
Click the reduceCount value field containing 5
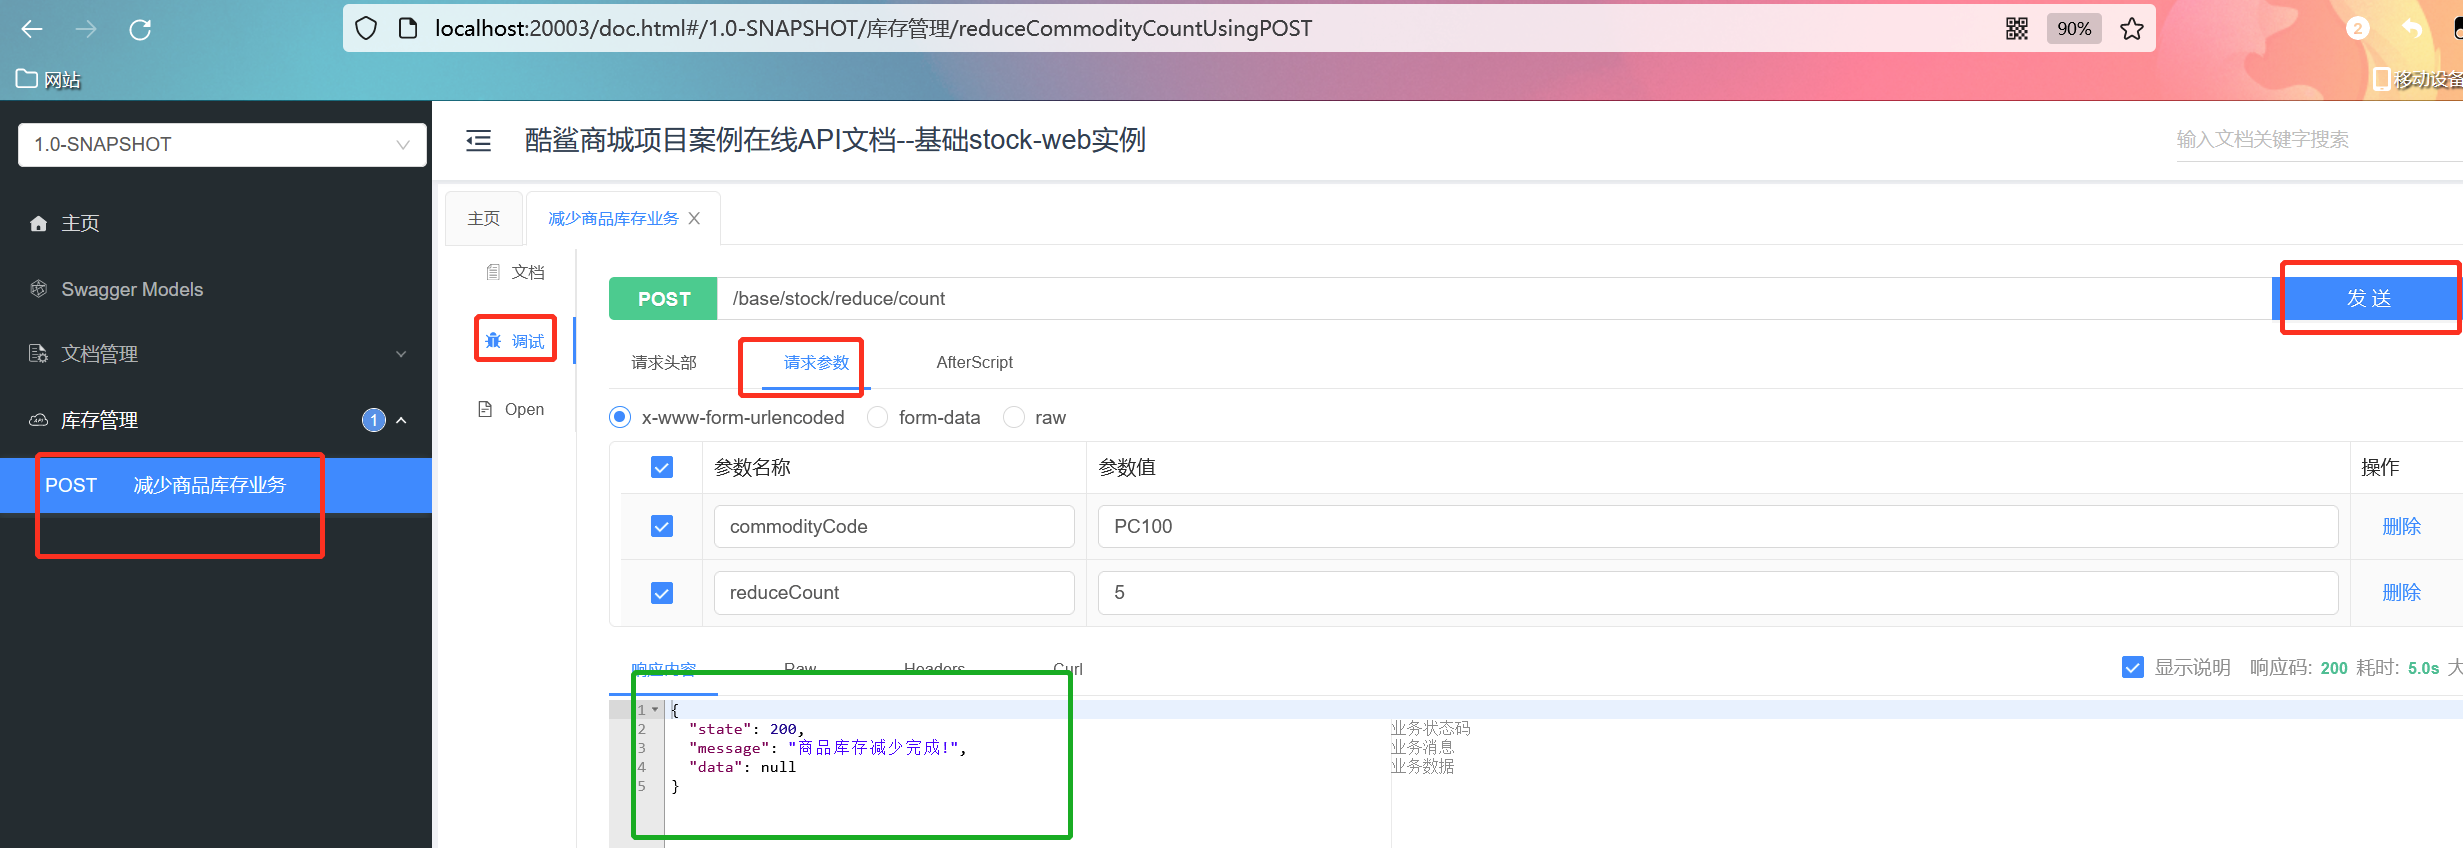coord(1718,592)
